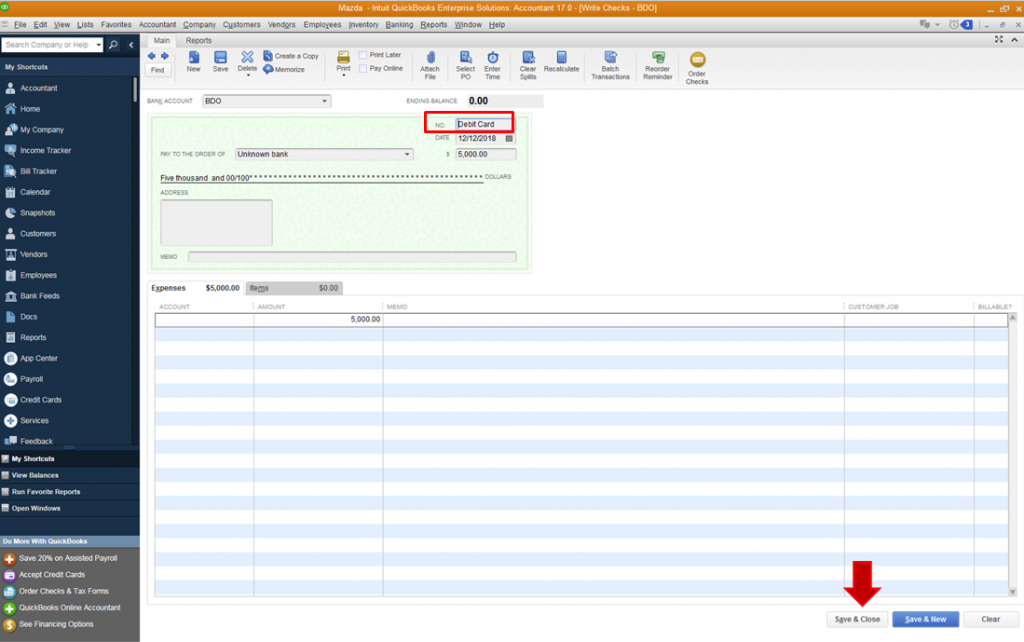The height and width of the screenshot is (642, 1024).
Task: Expand the Bank Account BDO dropdown
Action: pyautogui.click(x=324, y=101)
